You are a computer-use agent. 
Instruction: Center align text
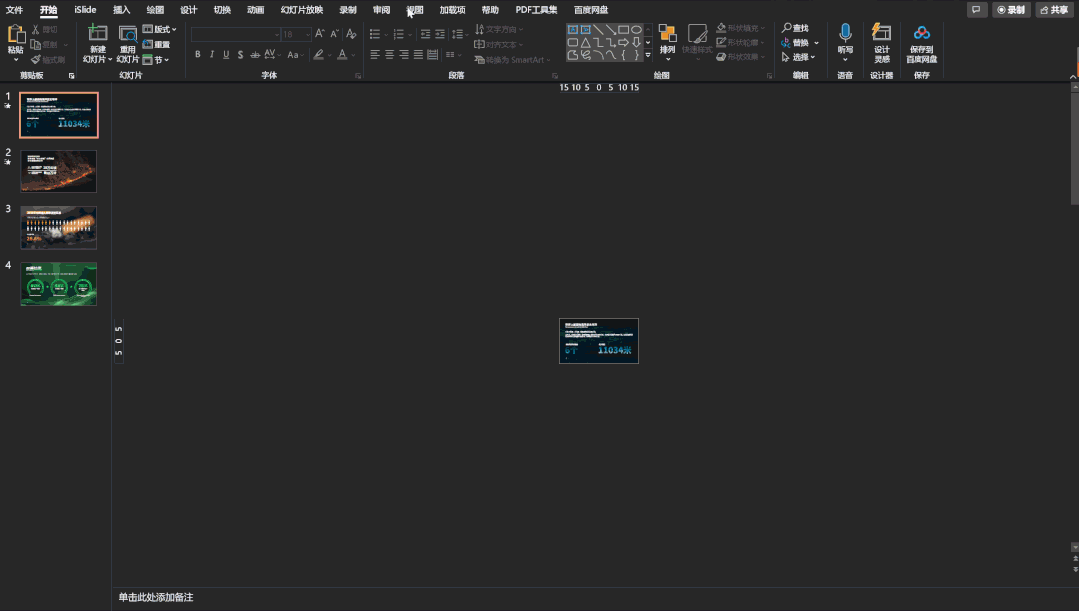(389, 54)
